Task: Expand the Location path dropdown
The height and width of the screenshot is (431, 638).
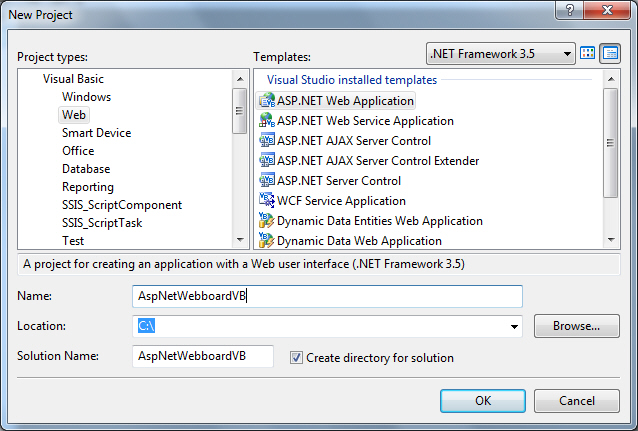Action: [x=515, y=326]
